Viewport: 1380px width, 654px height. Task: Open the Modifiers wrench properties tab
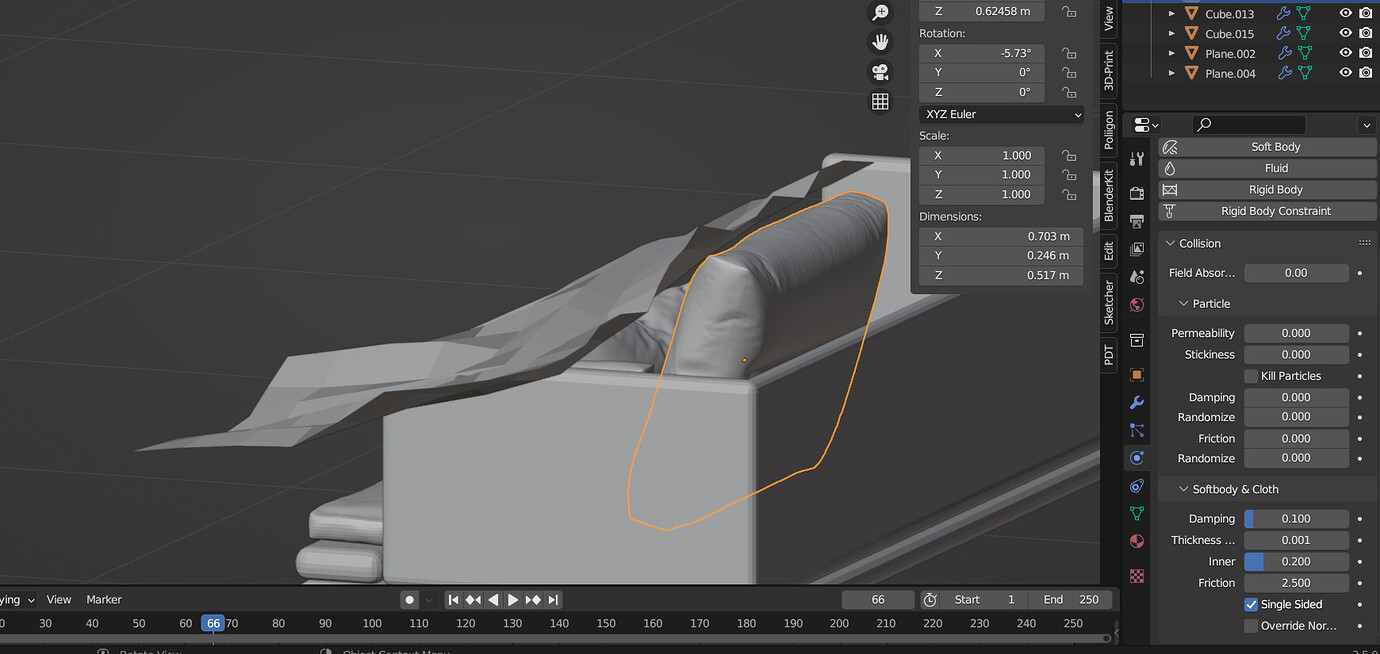tap(1136, 402)
